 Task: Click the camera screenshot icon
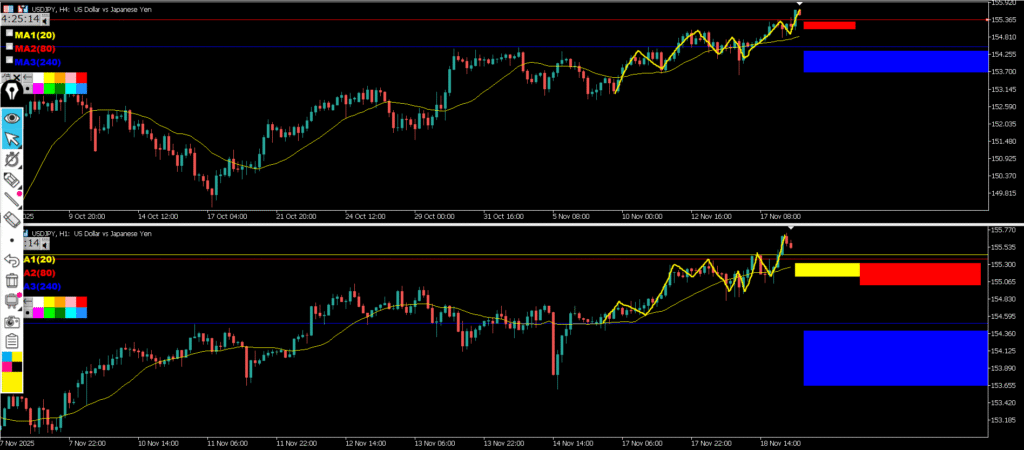pyautogui.click(x=13, y=321)
